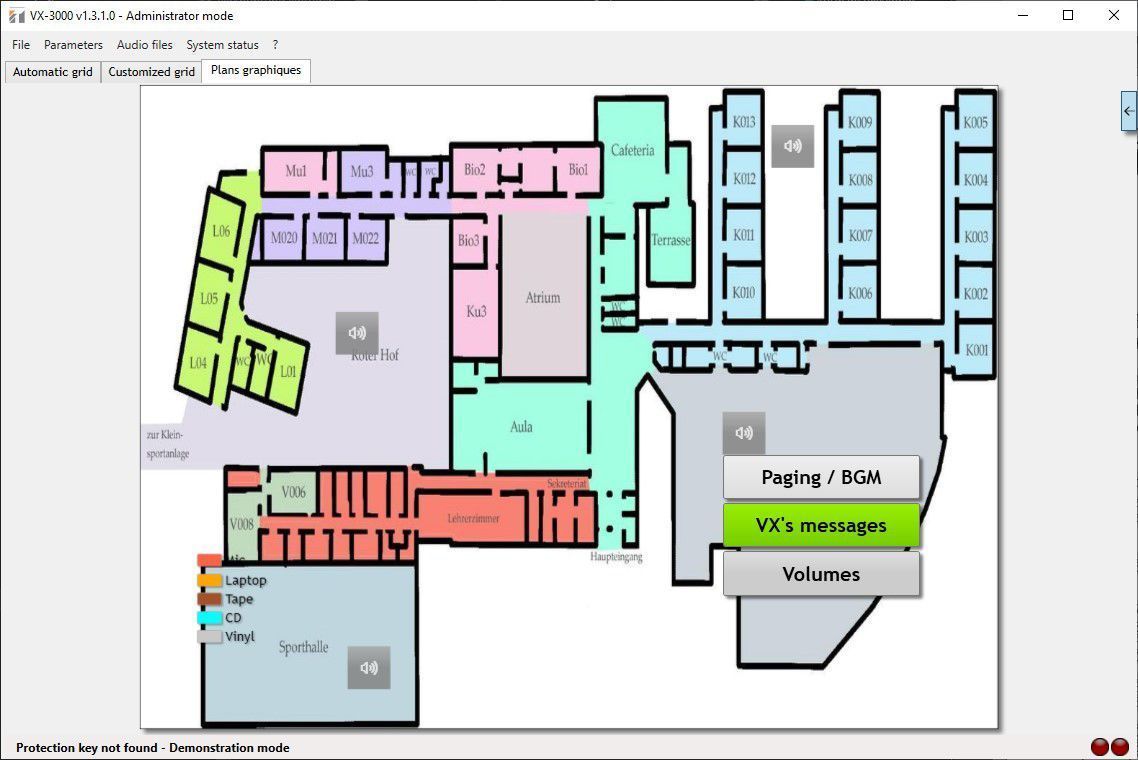This screenshot has width=1138, height=760.
Task: Switch to the Automatic grid tab
Action: point(52,72)
